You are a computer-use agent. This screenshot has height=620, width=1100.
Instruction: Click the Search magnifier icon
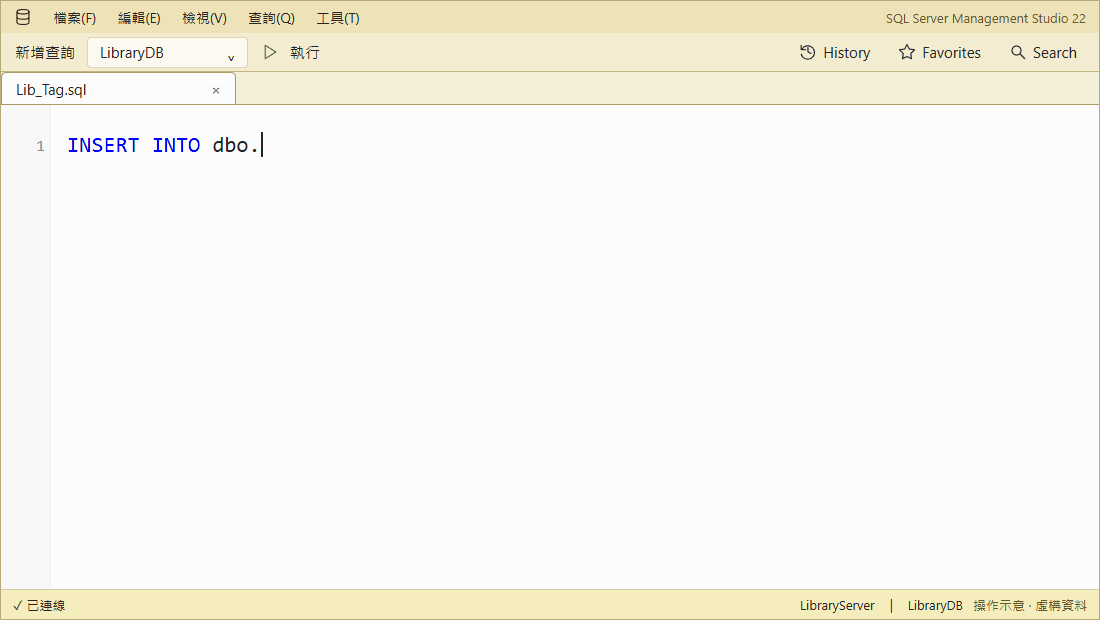point(1018,53)
